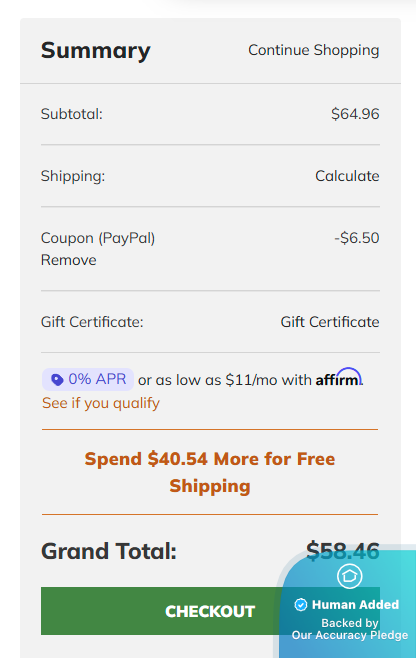Click the Coupon (PayPal) label
Viewport: 416px width, 658px height.
pos(98,238)
